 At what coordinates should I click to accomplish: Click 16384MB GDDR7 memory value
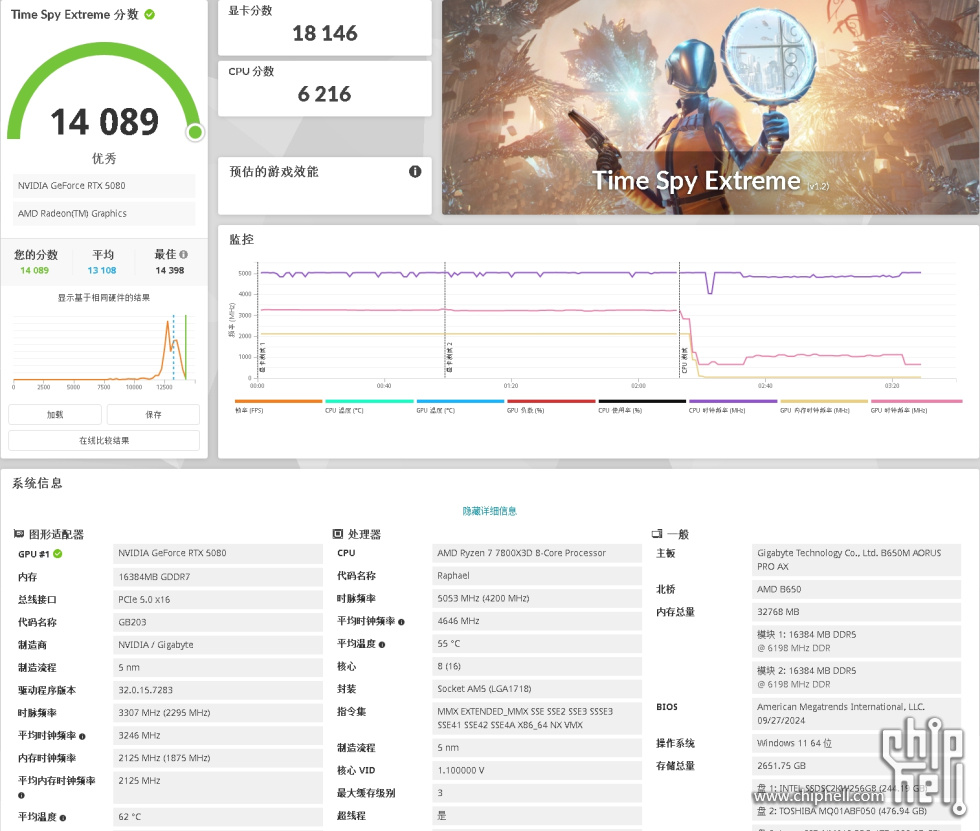(x=218, y=577)
